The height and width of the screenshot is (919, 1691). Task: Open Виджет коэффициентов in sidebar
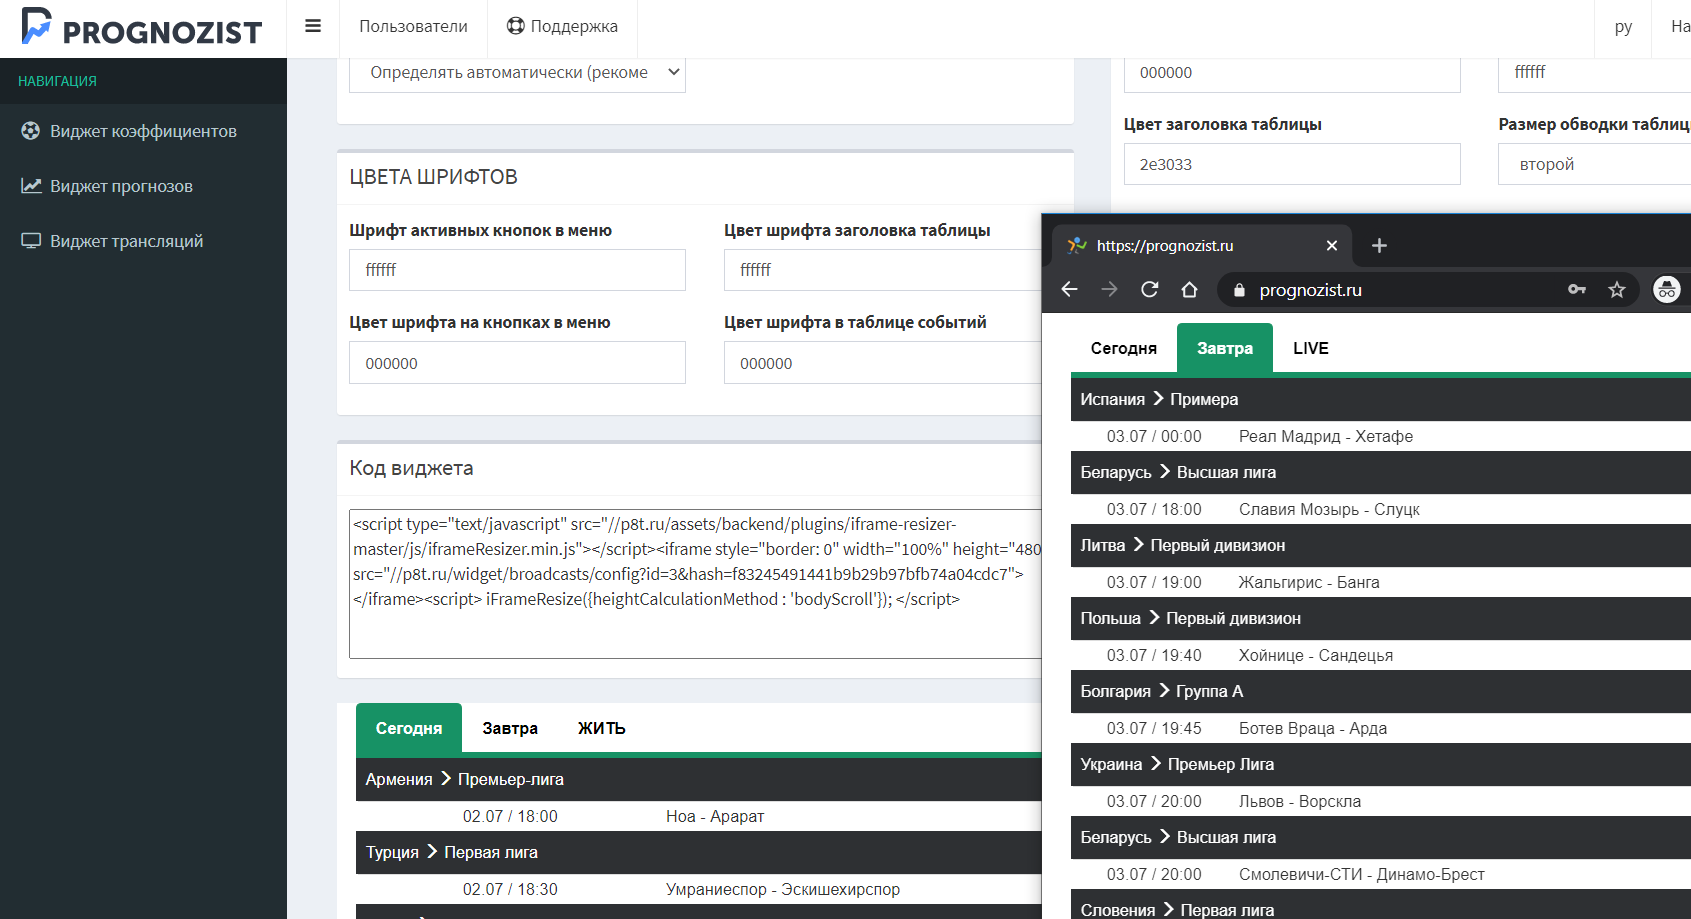click(143, 131)
